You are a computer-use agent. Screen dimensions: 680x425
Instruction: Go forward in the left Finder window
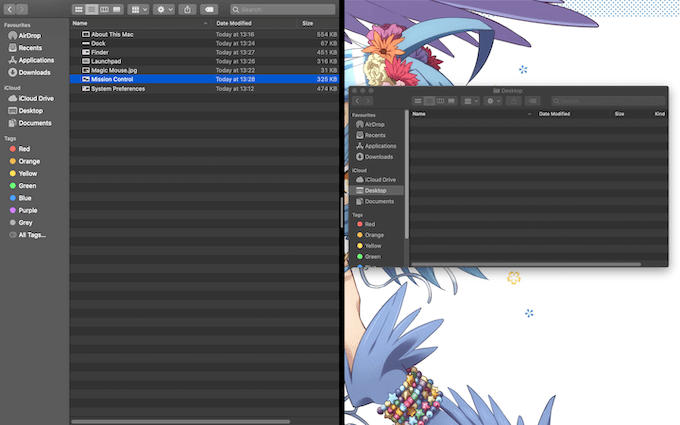pos(22,9)
